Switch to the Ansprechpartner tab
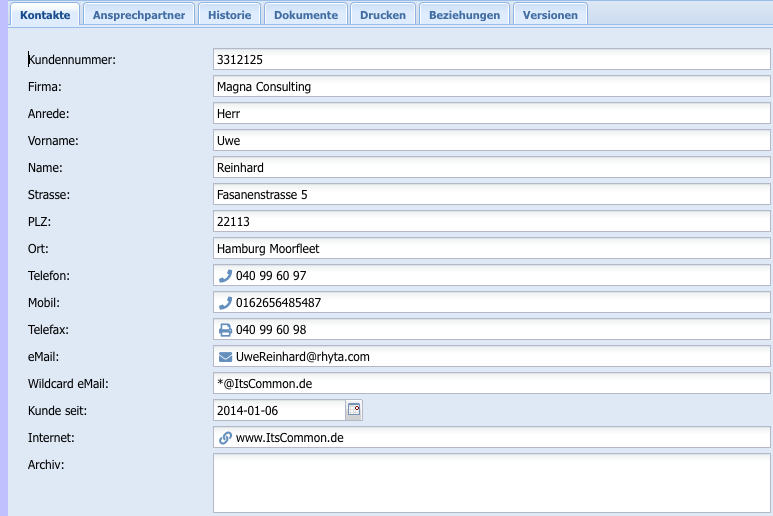This screenshot has width=773, height=516. click(x=138, y=15)
